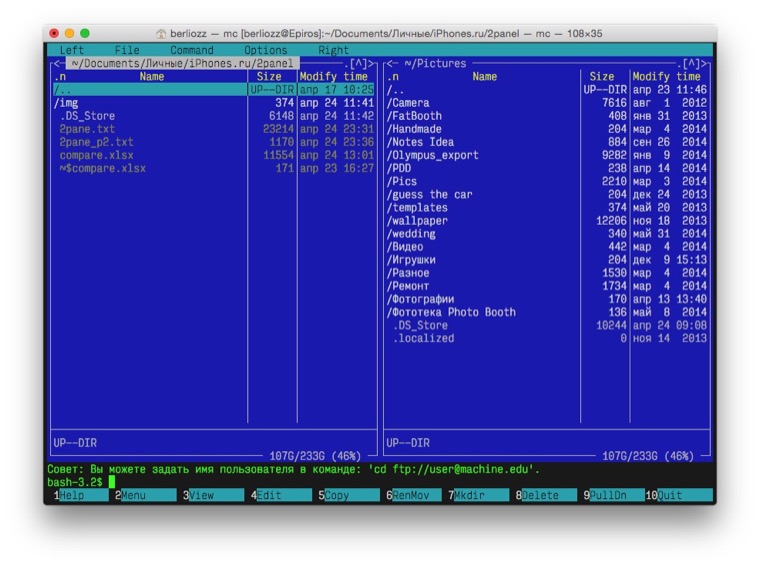This screenshot has width=760, height=567.
Task: Open the Command menu
Action: [x=191, y=50]
